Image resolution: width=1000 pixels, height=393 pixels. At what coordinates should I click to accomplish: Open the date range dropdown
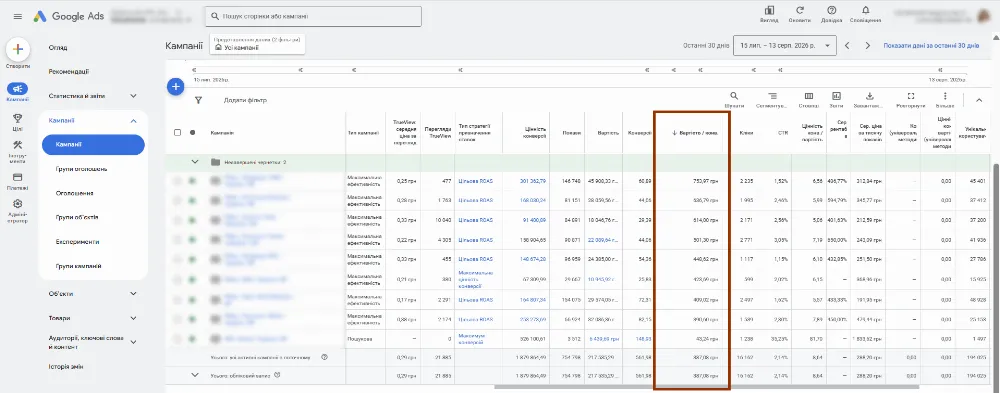[784, 46]
